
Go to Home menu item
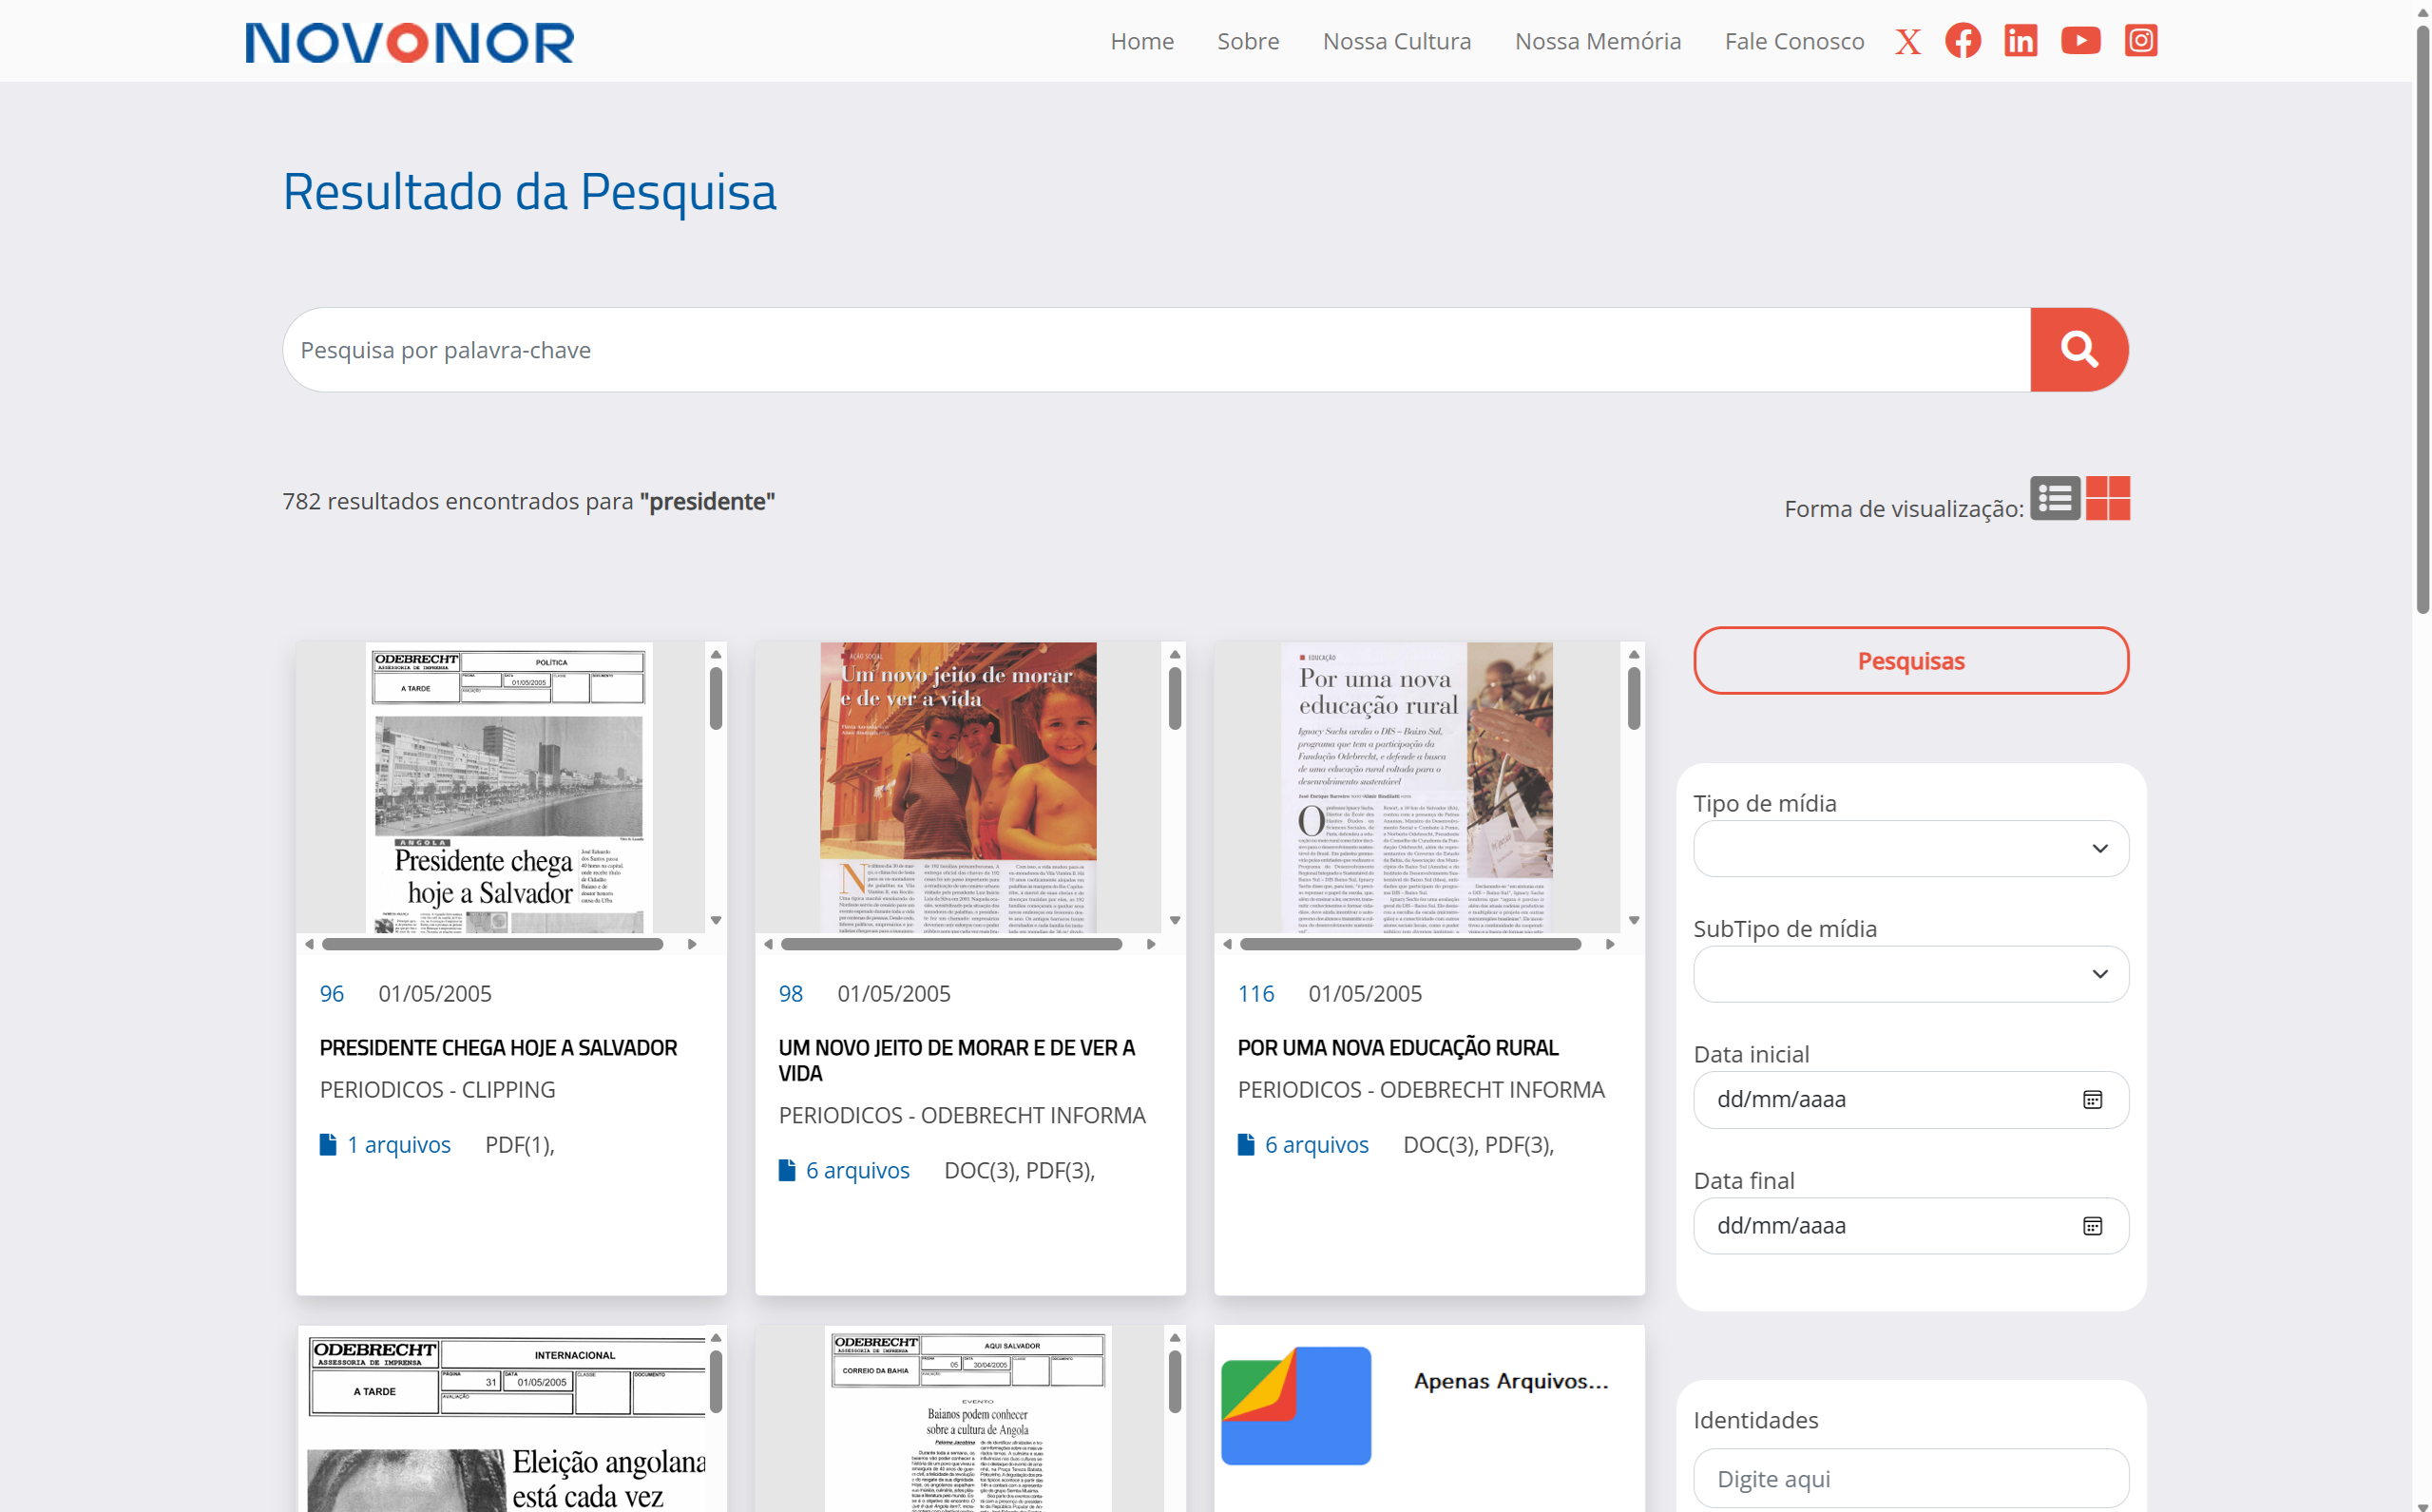(1142, 41)
